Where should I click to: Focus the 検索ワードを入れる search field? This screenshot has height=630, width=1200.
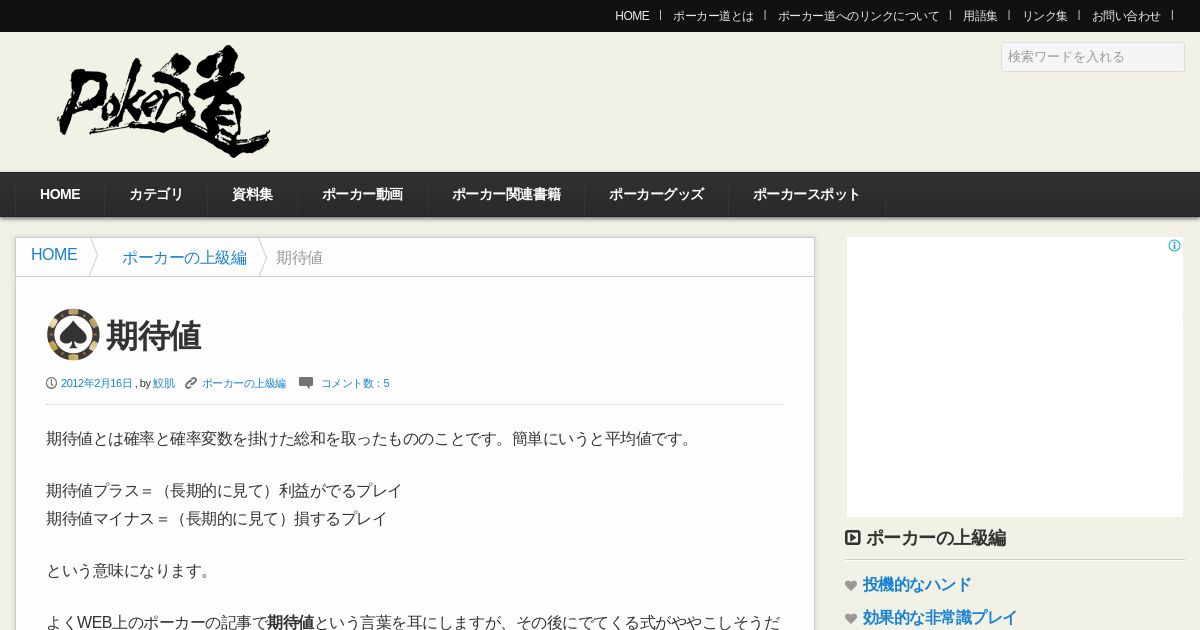(x=1093, y=57)
